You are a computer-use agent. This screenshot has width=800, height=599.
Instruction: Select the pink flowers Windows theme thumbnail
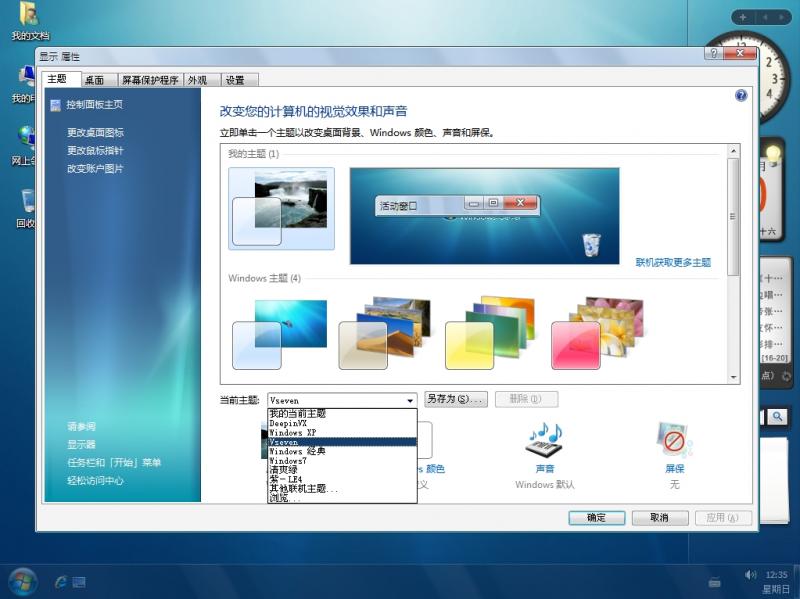(598, 333)
